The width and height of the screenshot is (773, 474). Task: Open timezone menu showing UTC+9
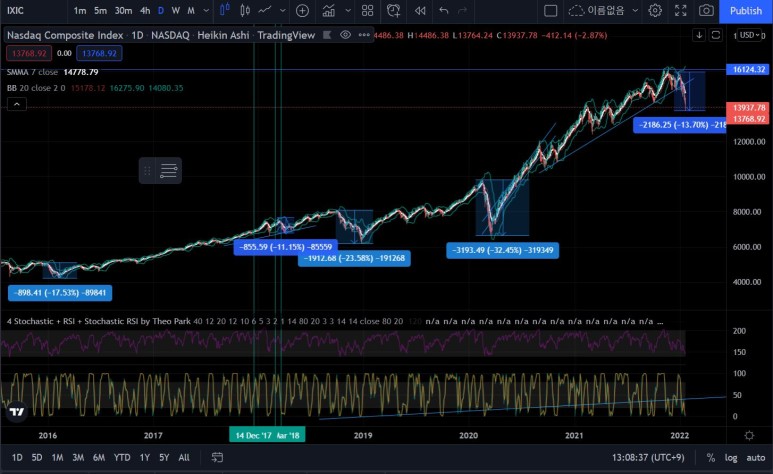tap(648, 458)
